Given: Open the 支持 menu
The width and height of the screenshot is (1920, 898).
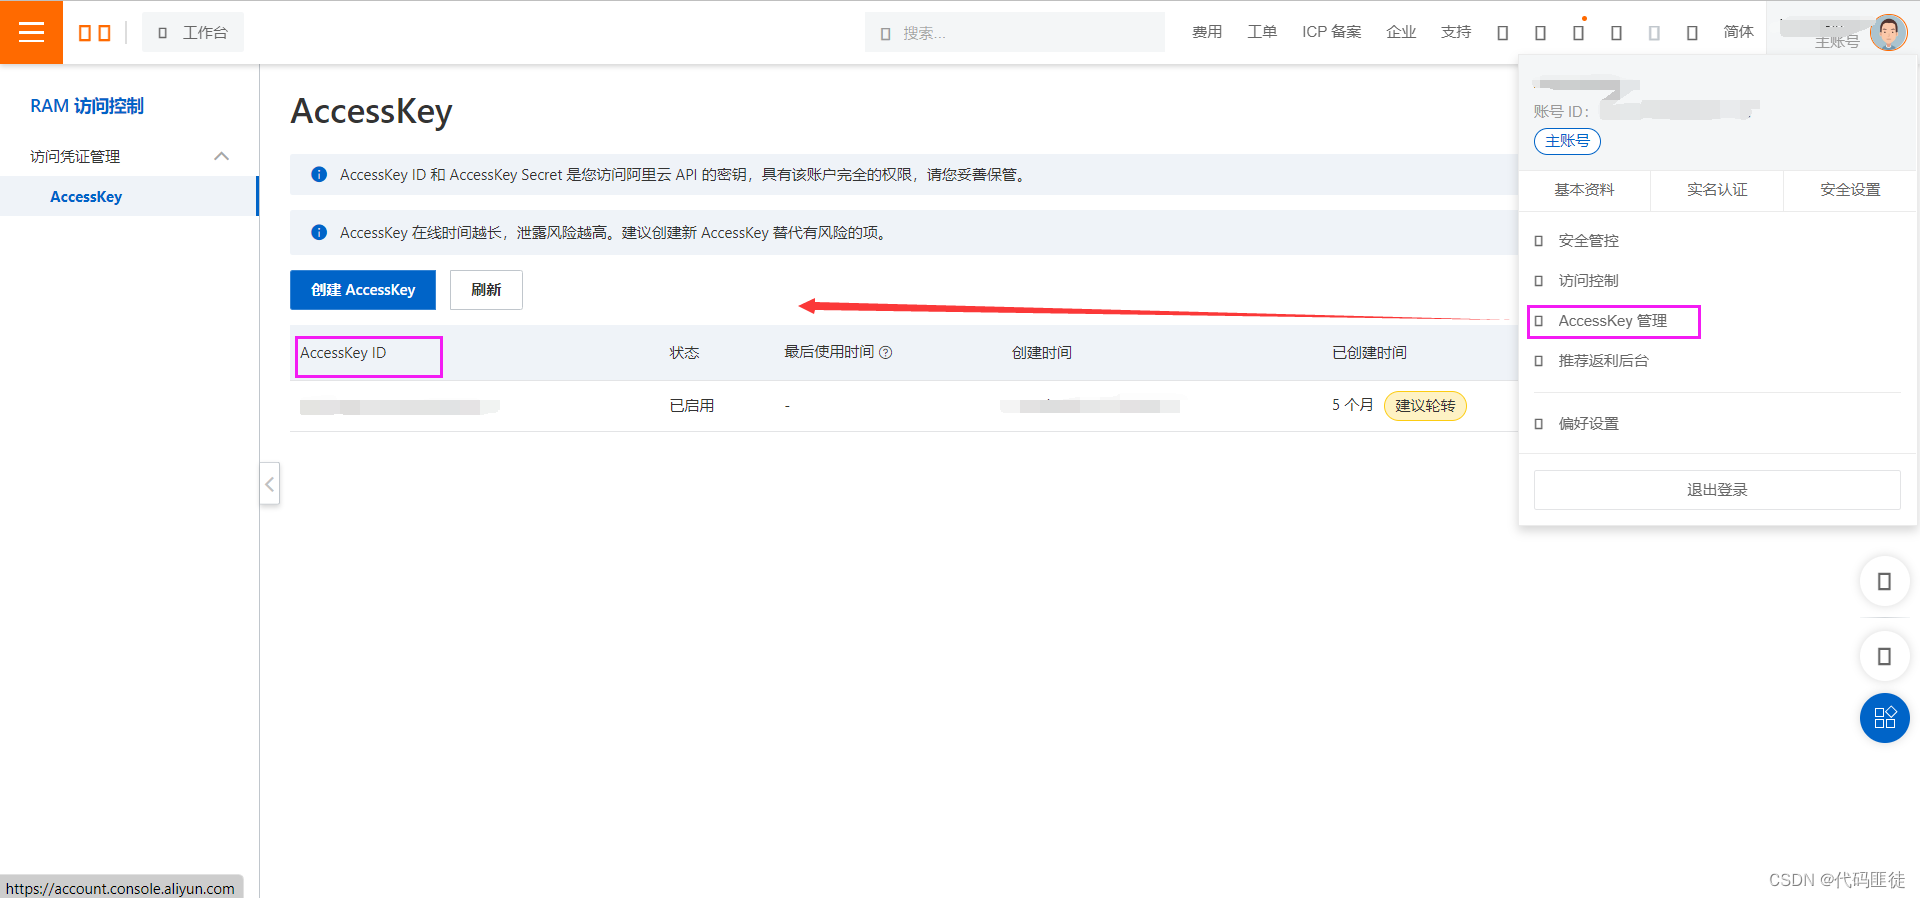Looking at the screenshot, I should [x=1456, y=32].
